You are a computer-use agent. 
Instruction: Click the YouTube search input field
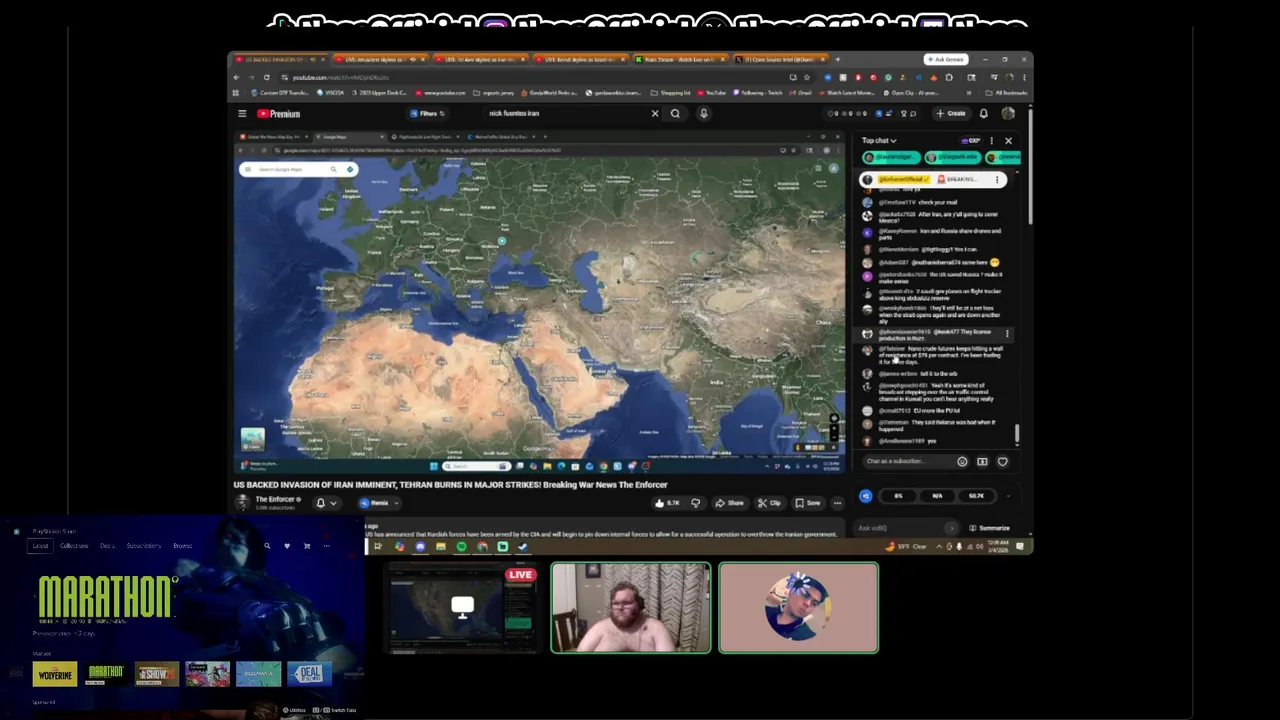point(565,114)
